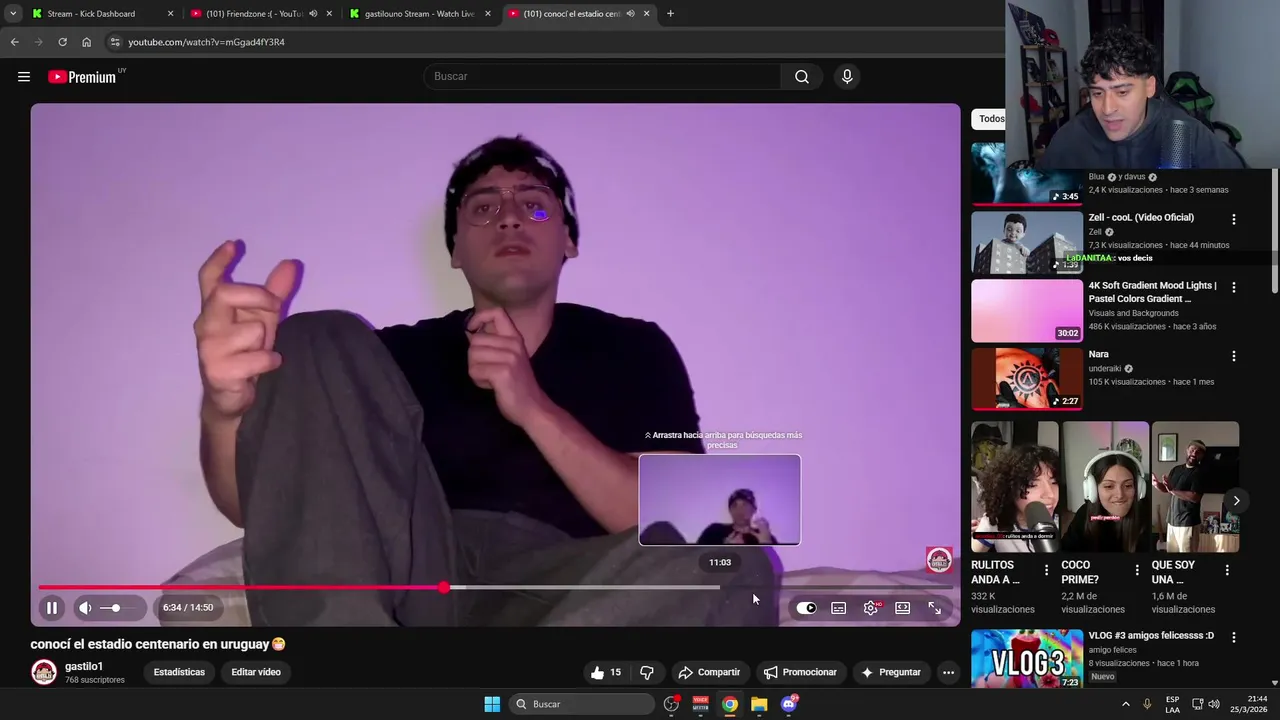Click channel watermark logo in video
Image resolution: width=1280 pixels, height=720 pixels.
tap(939, 560)
